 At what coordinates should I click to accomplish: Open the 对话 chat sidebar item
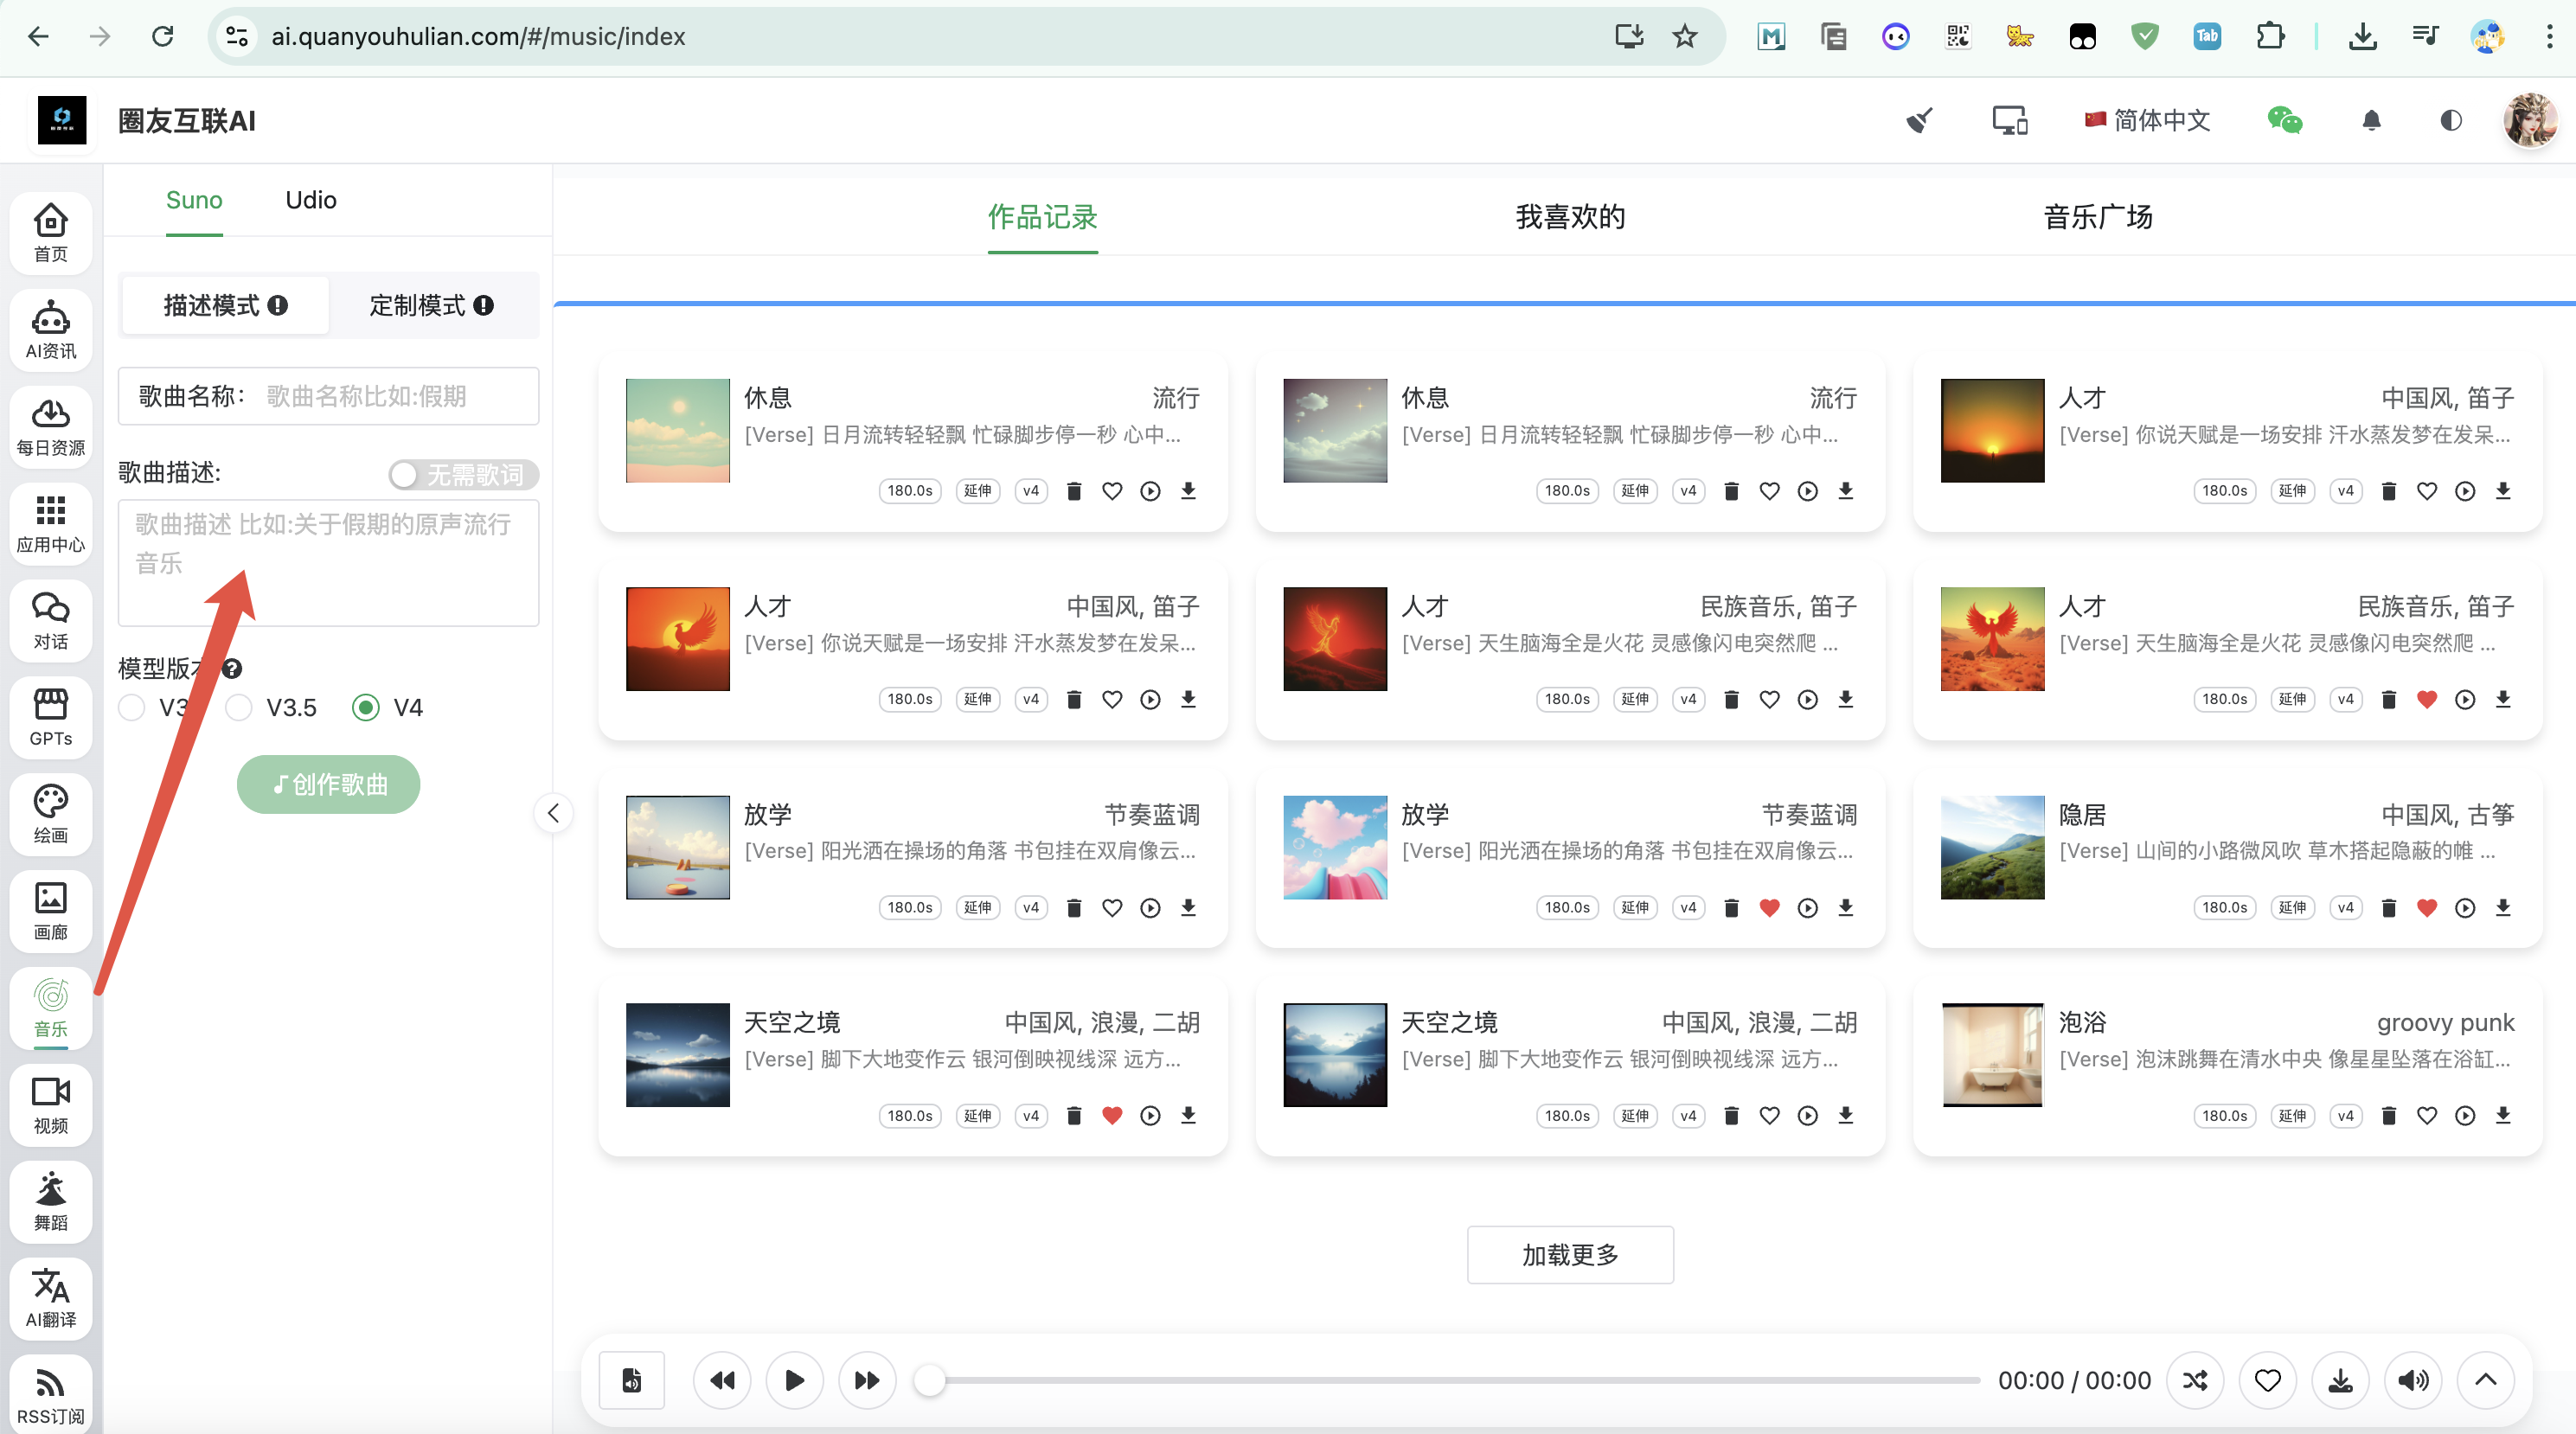pyautogui.click(x=51, y=620)
